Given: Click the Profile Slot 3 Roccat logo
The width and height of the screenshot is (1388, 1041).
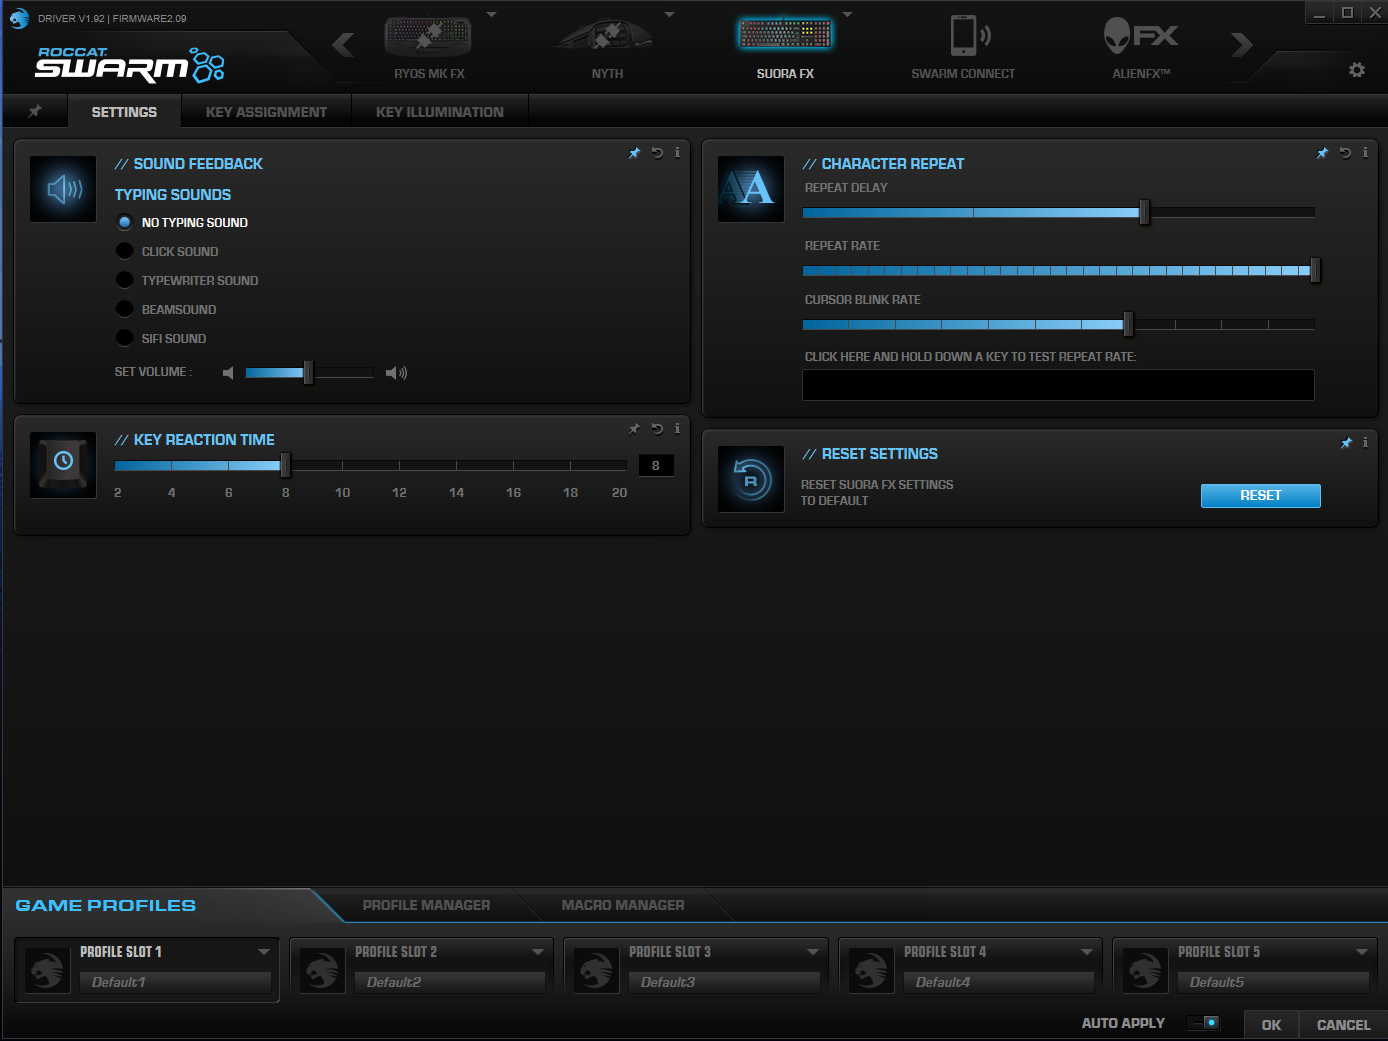Looking at the screenshot, I should 596,970.
